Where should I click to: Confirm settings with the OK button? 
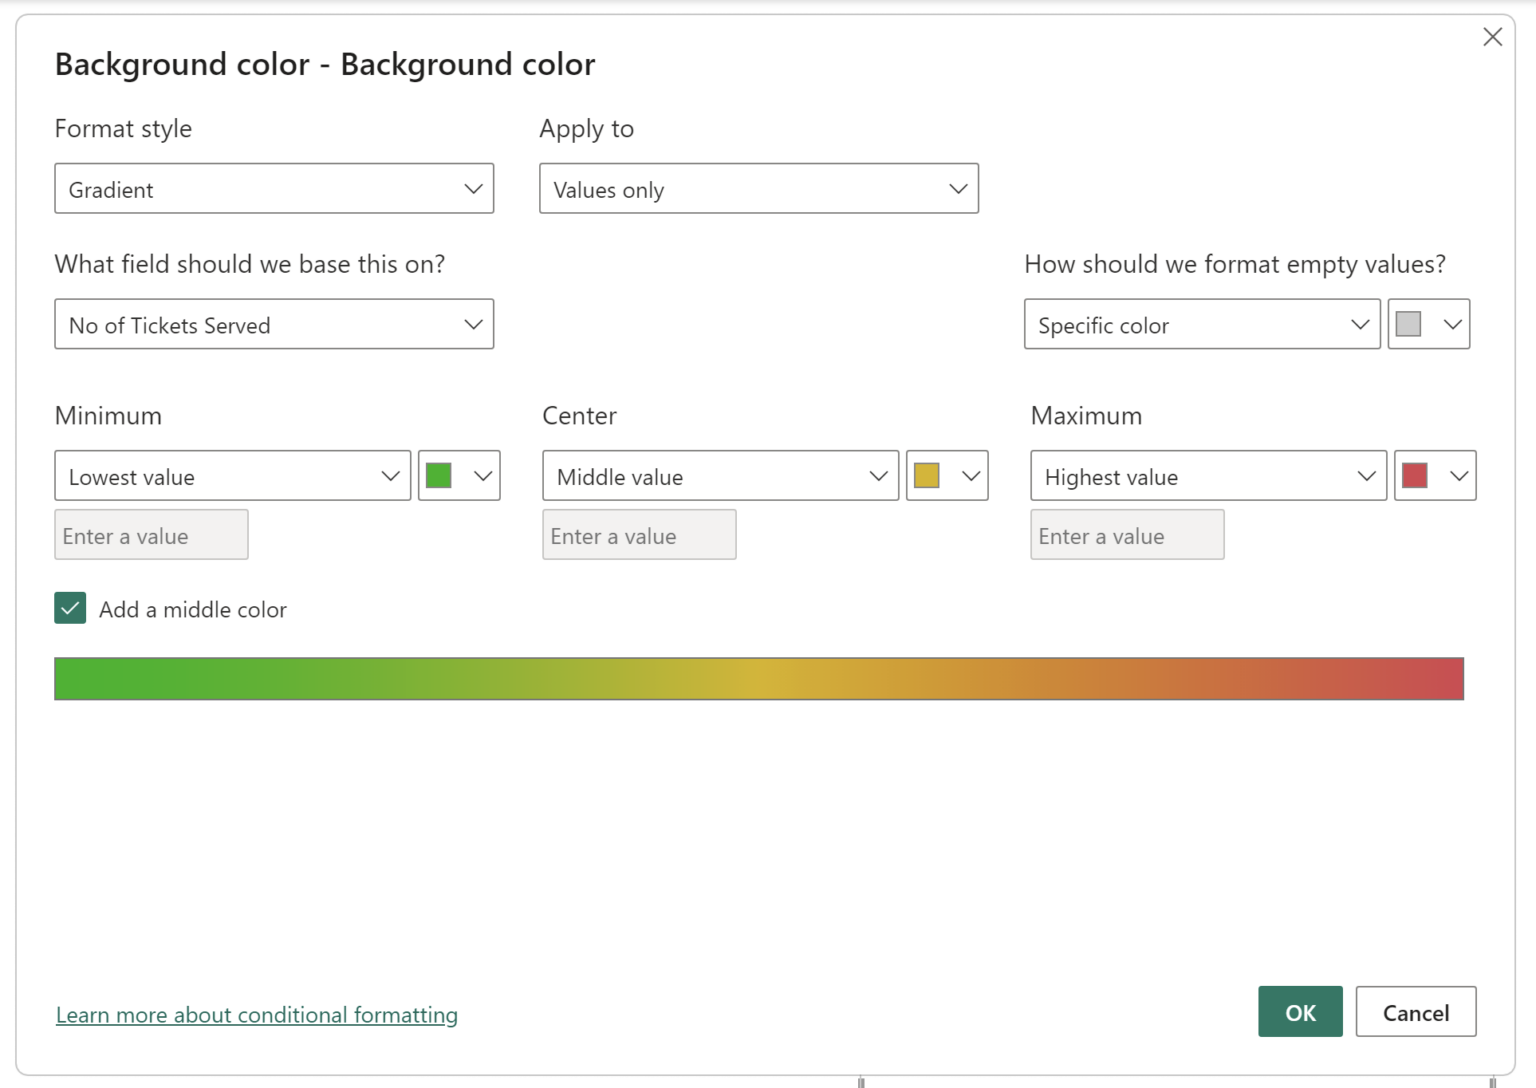point(1299,1012)
